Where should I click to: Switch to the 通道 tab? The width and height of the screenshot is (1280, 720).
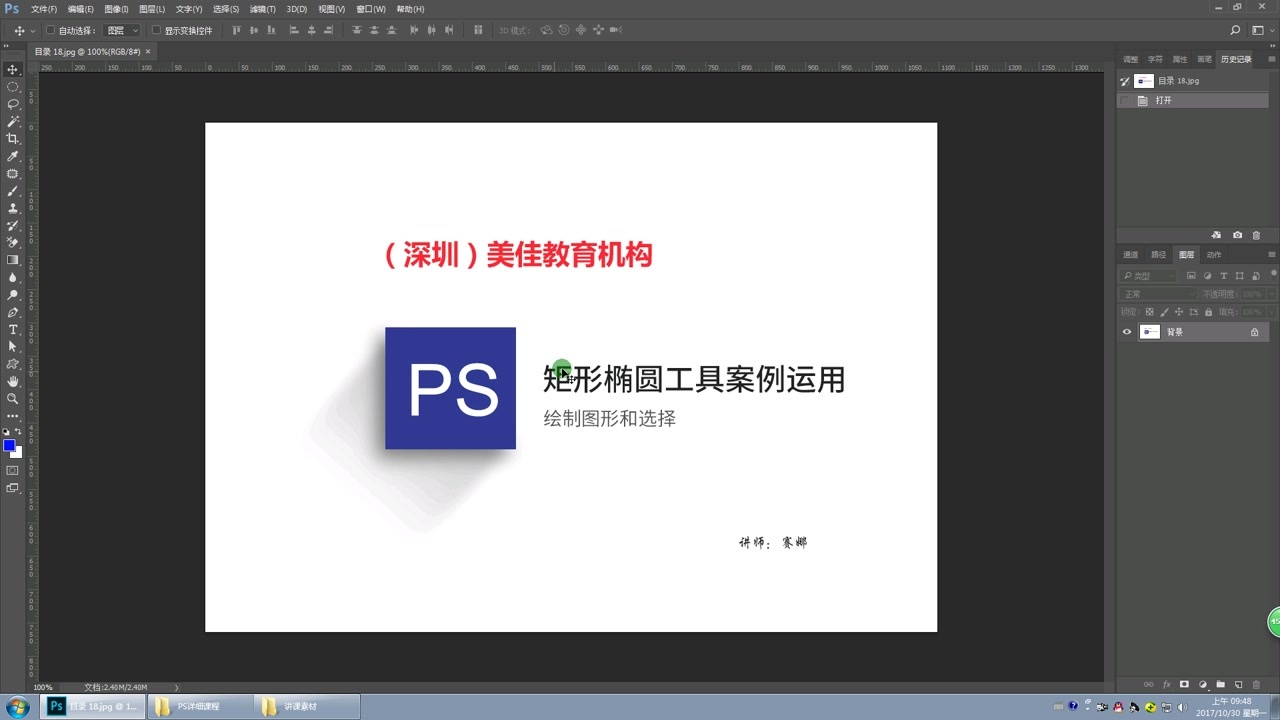tap(1131, 254)
